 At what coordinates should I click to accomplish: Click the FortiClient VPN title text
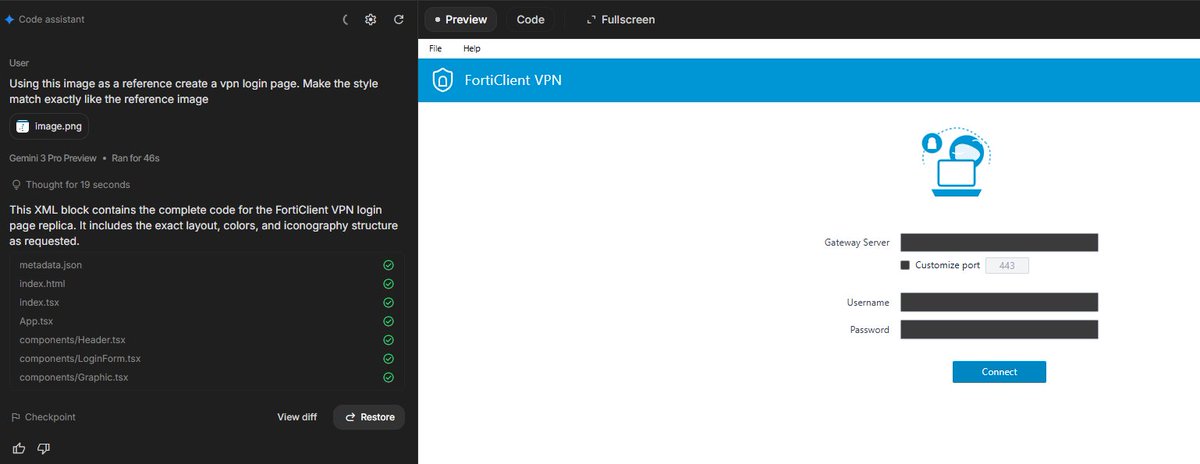(513, 81)
